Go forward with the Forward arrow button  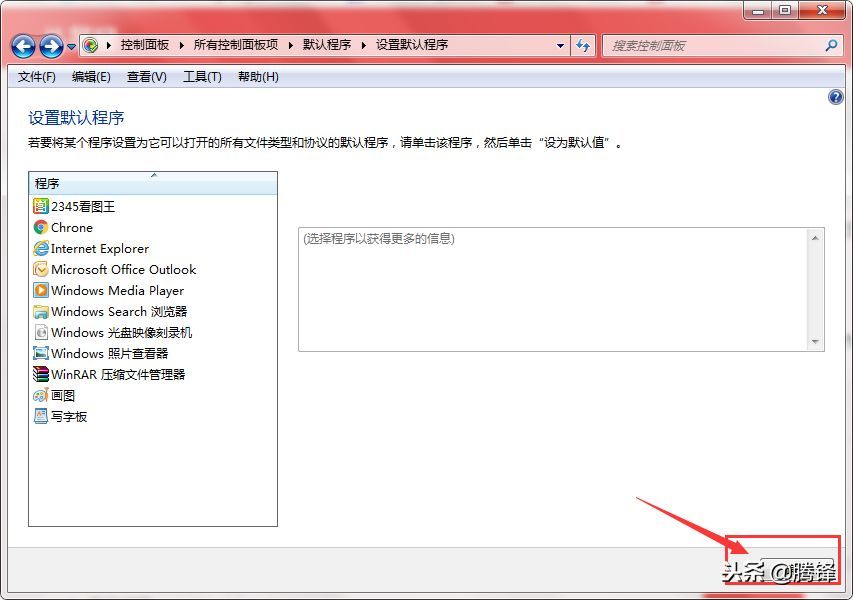pos(52,46)
